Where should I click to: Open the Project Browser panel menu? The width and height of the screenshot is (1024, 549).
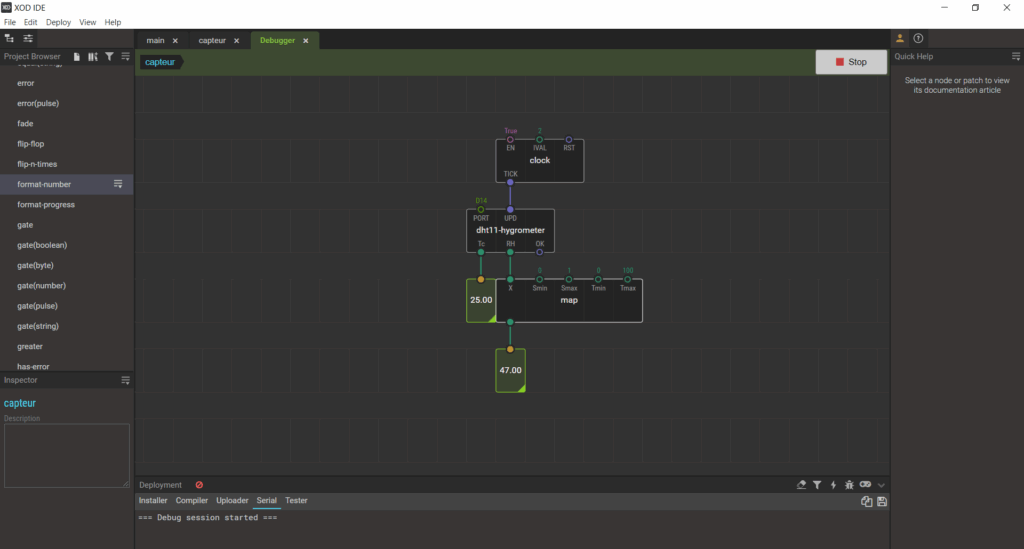125,57
